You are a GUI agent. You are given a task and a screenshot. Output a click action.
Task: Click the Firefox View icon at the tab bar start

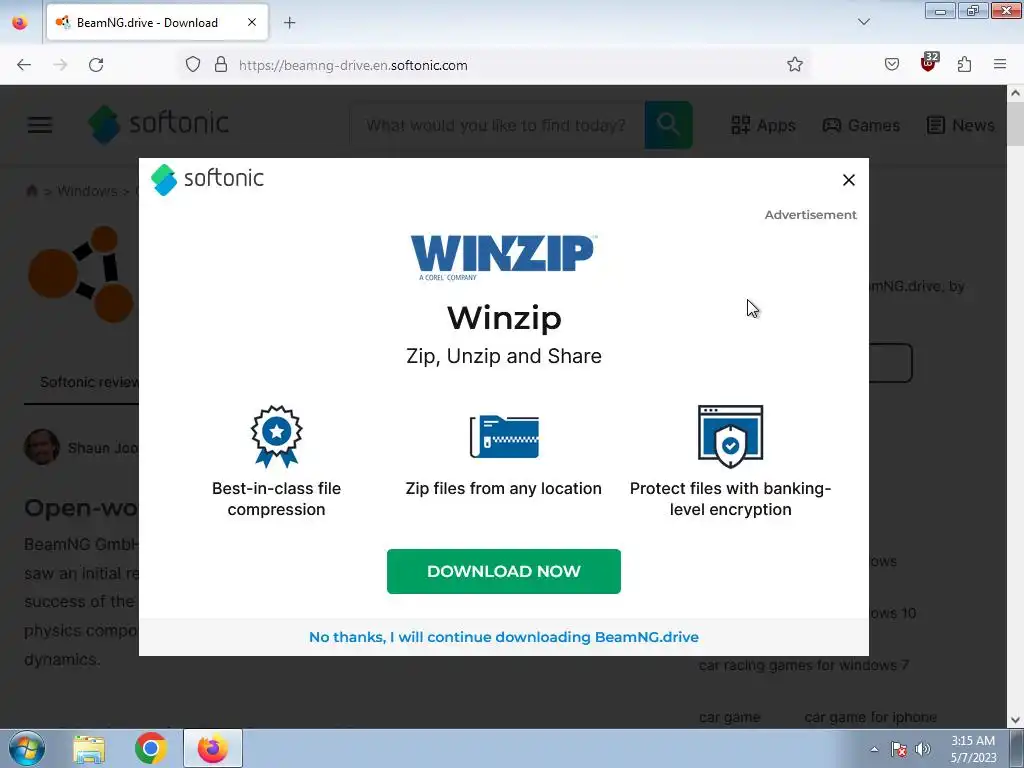20,22
